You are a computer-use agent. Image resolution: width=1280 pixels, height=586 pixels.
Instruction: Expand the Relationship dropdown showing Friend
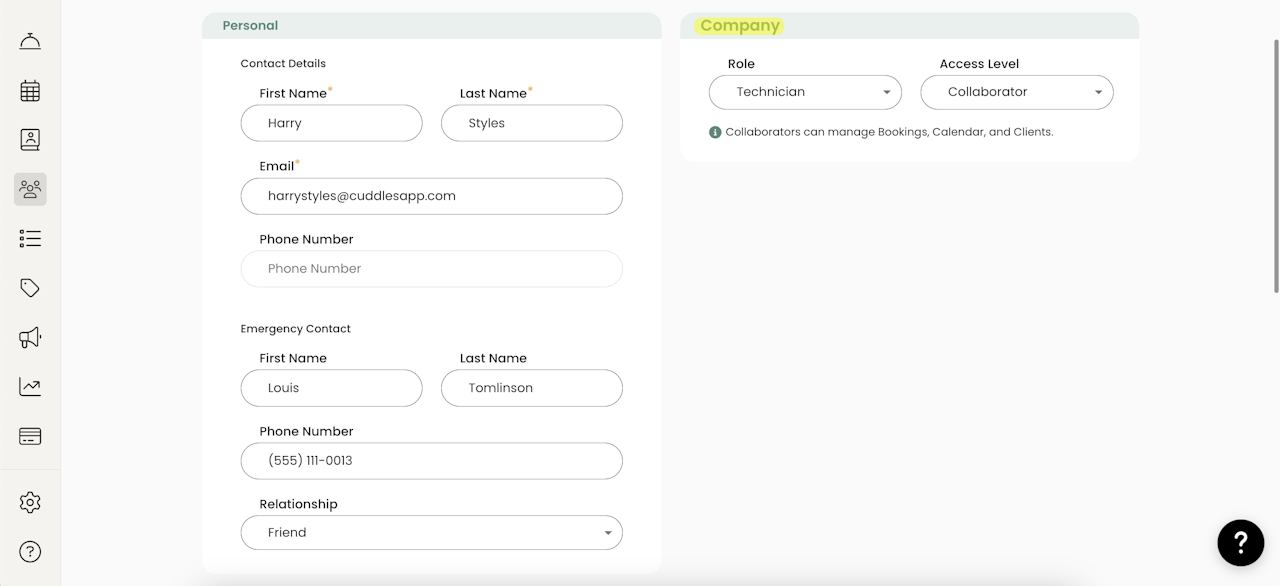pos(431,533)
